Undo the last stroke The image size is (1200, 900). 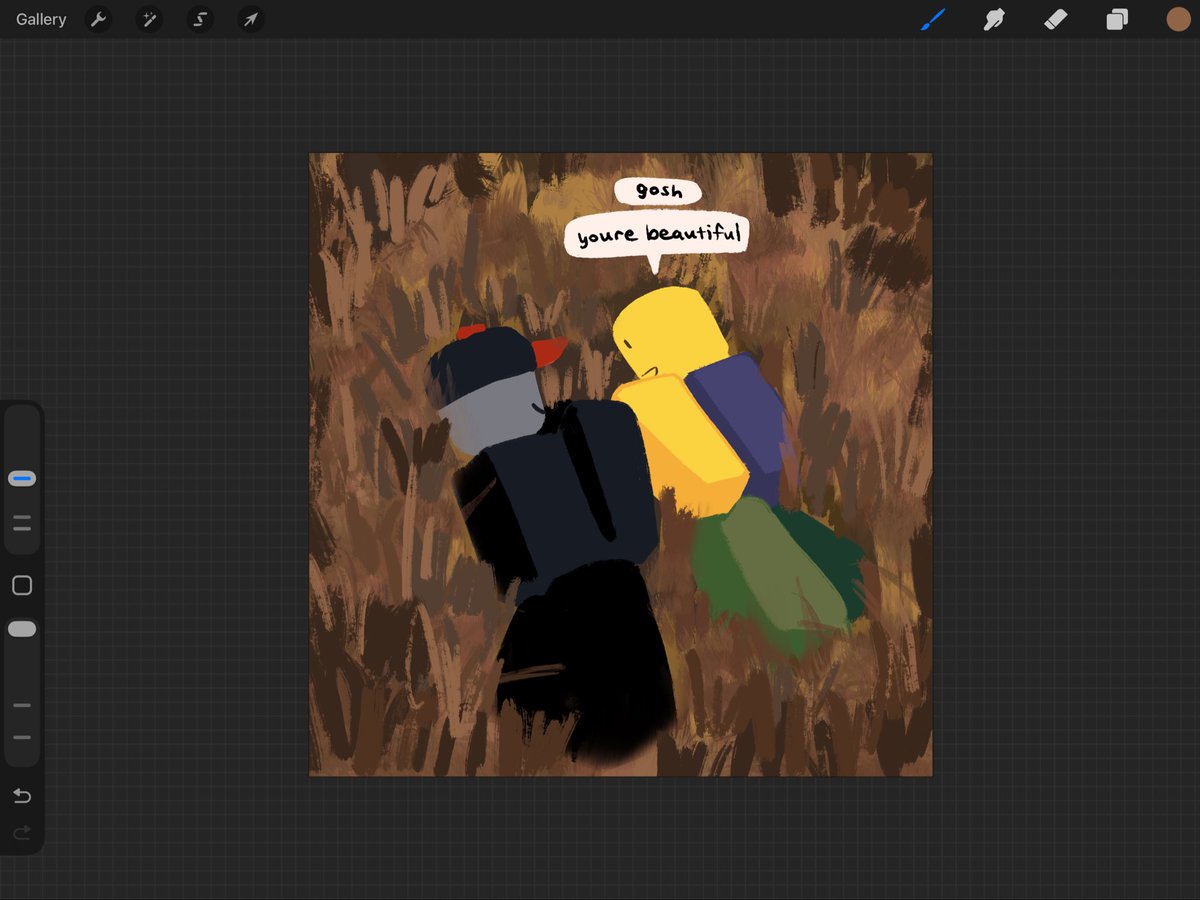coord(22,796)
